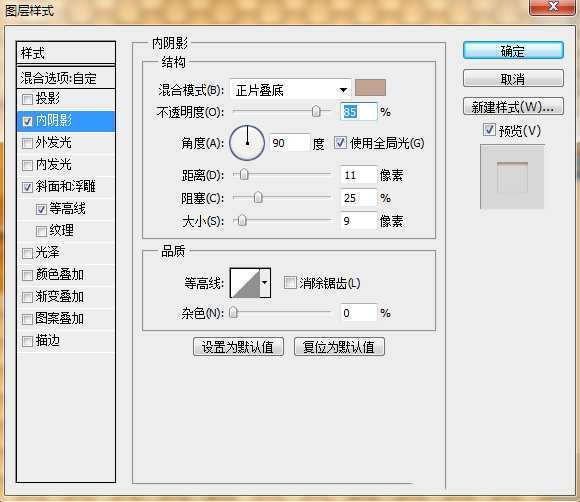Select the 渐变叠加 row label

[60, 296]
